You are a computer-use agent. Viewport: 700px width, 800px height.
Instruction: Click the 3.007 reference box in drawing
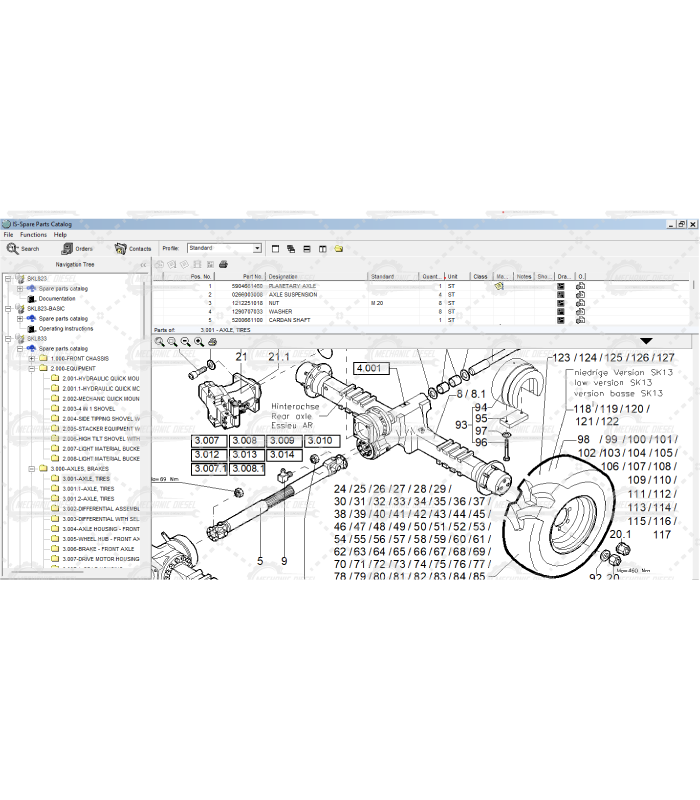(x=209, y=440)
